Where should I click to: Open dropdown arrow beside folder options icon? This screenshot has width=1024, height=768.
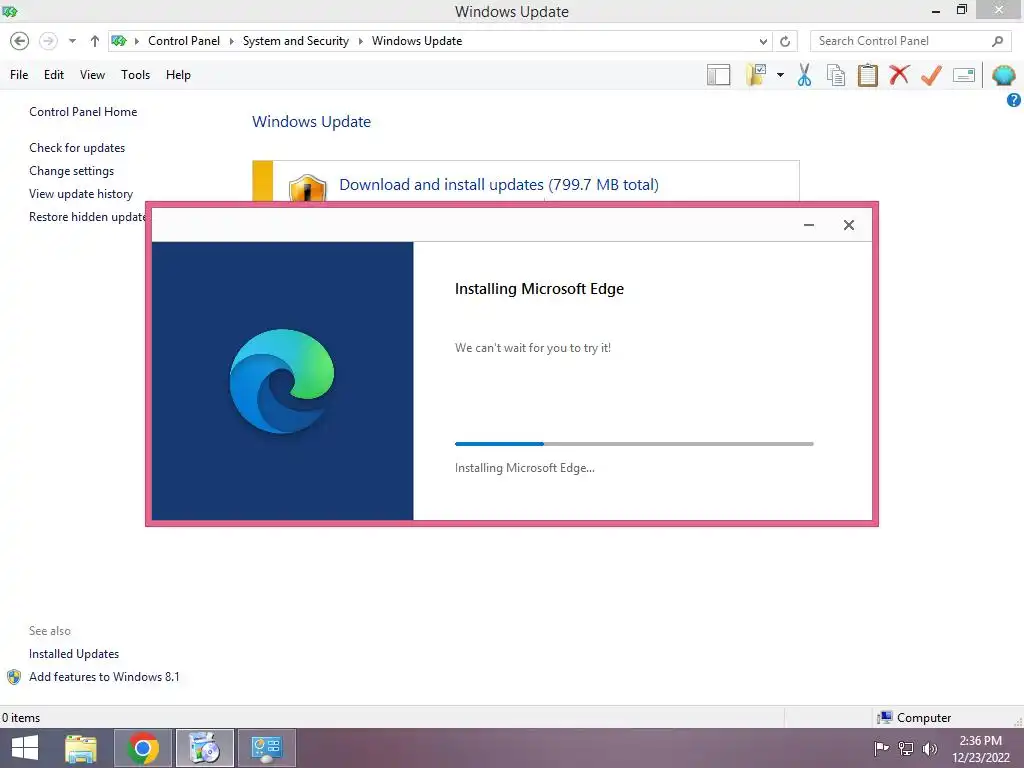coord(780,75)
